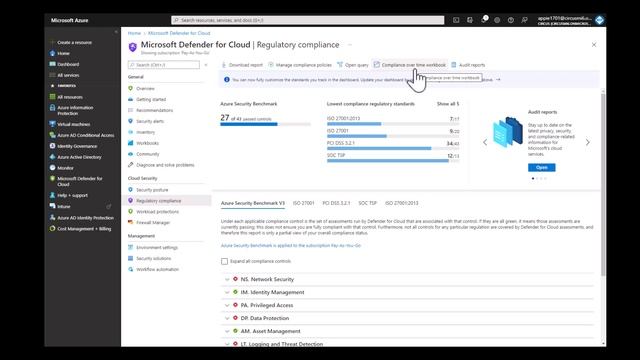Open Azure Security Benchmark subscription link
The width and height of the screenshot is (640, 360).
pyautogui.click(x=291, y=246)
